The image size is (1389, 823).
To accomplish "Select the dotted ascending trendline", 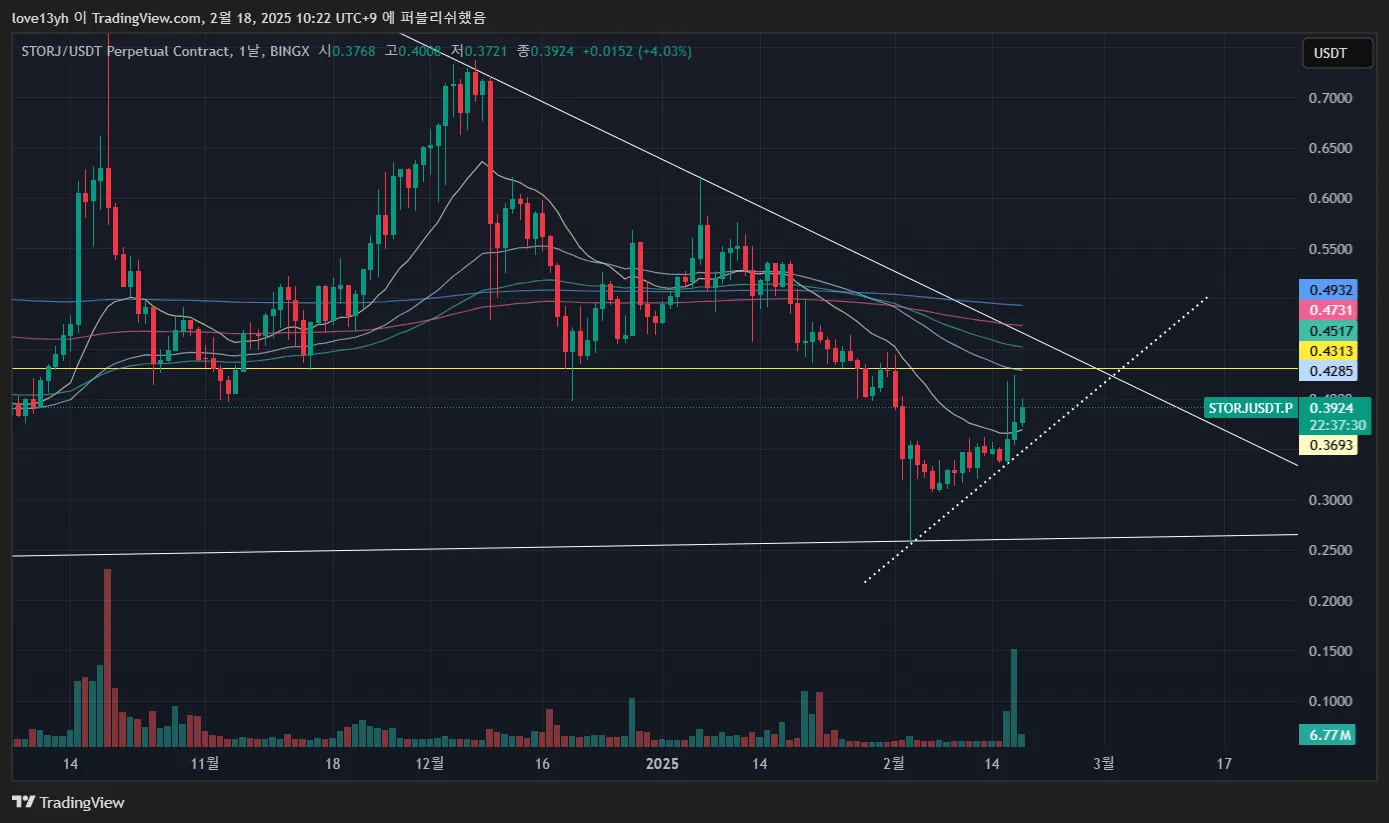I will coord(1037,440).
